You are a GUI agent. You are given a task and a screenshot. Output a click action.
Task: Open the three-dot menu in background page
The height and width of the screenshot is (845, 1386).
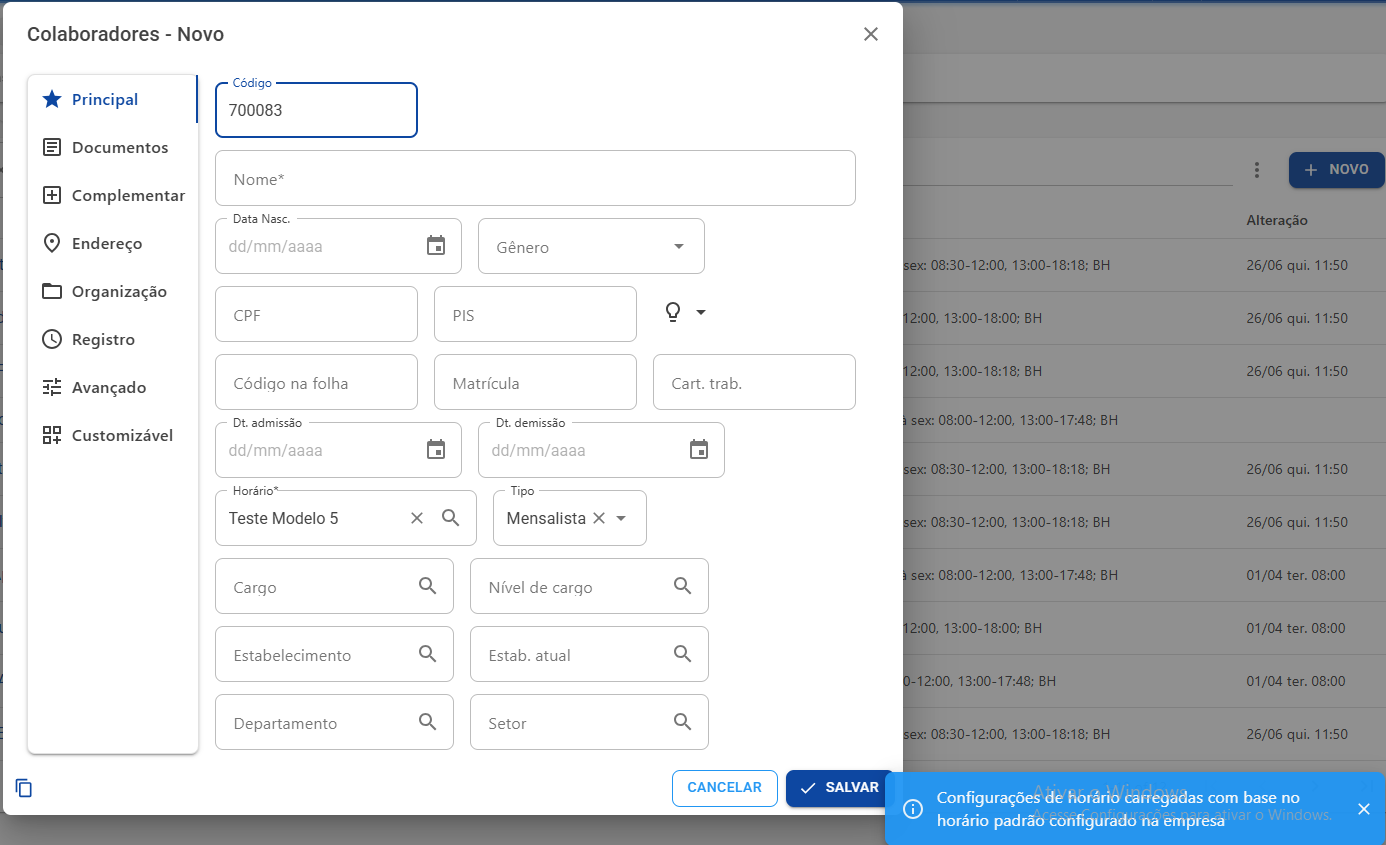1257,170
